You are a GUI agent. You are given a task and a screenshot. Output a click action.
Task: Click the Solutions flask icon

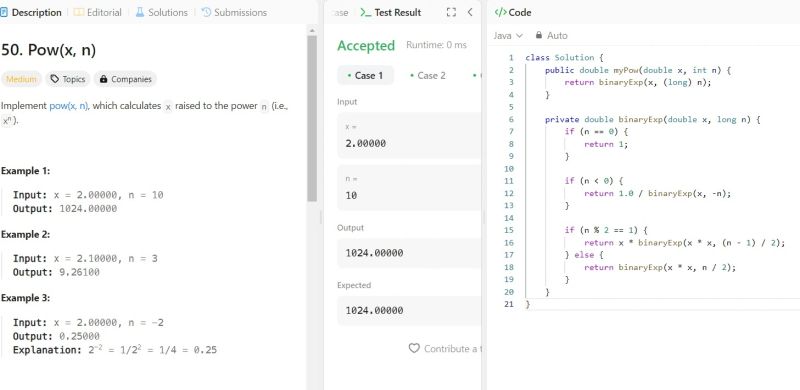click(140, 12)
